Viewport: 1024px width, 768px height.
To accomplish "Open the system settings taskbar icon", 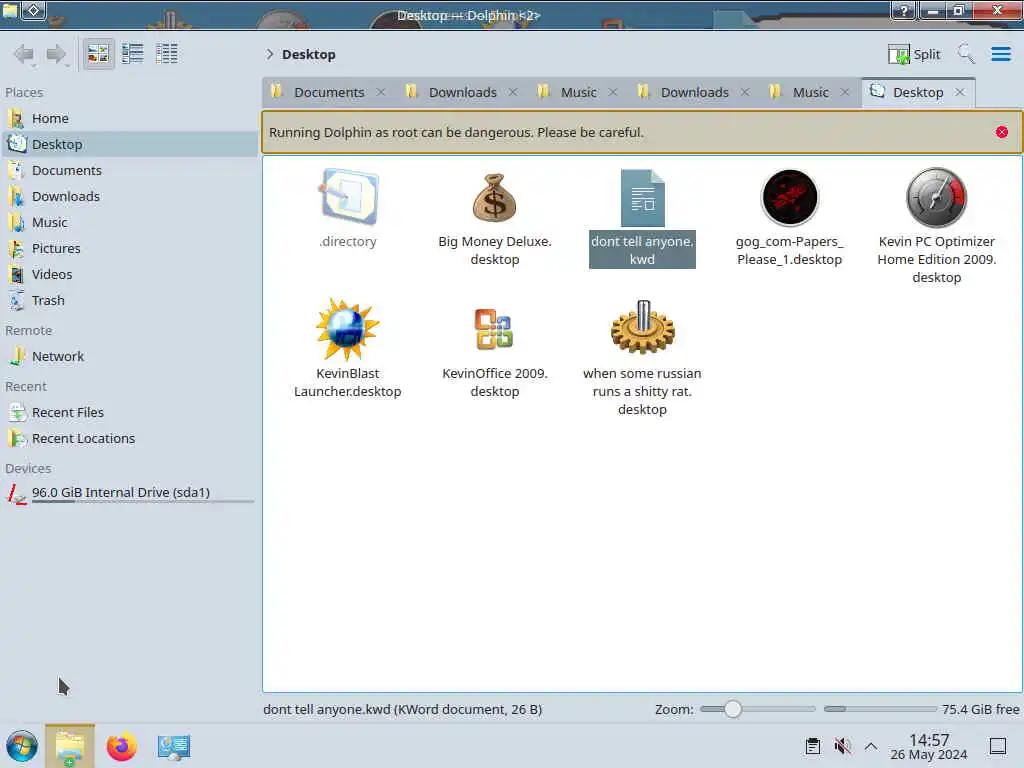I will click(x=174, y=747).
